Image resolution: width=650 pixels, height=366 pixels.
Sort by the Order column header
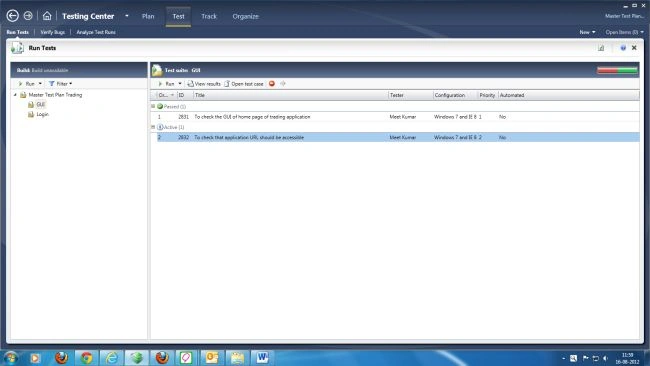pyautogui.click(x=166, y=95)
